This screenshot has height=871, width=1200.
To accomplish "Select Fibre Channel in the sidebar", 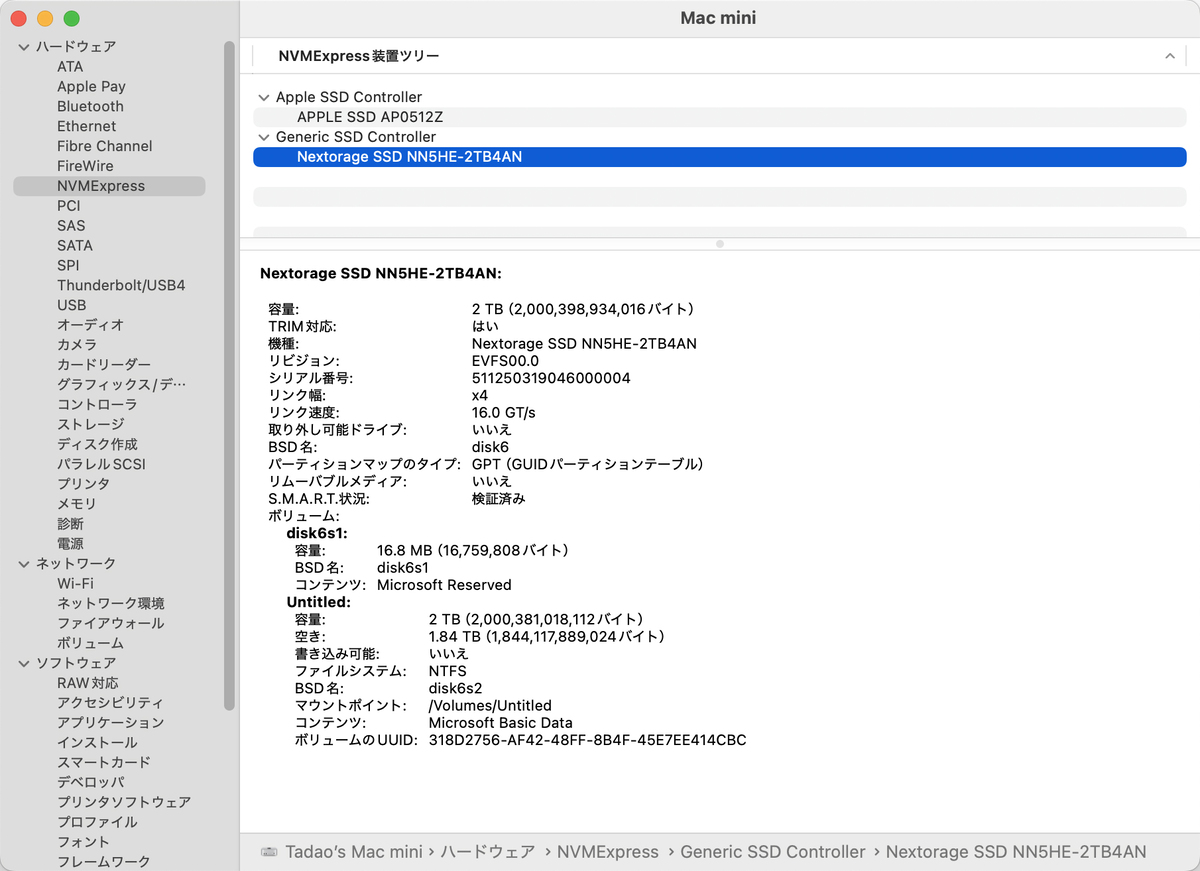I will click(x=104, y=147).
